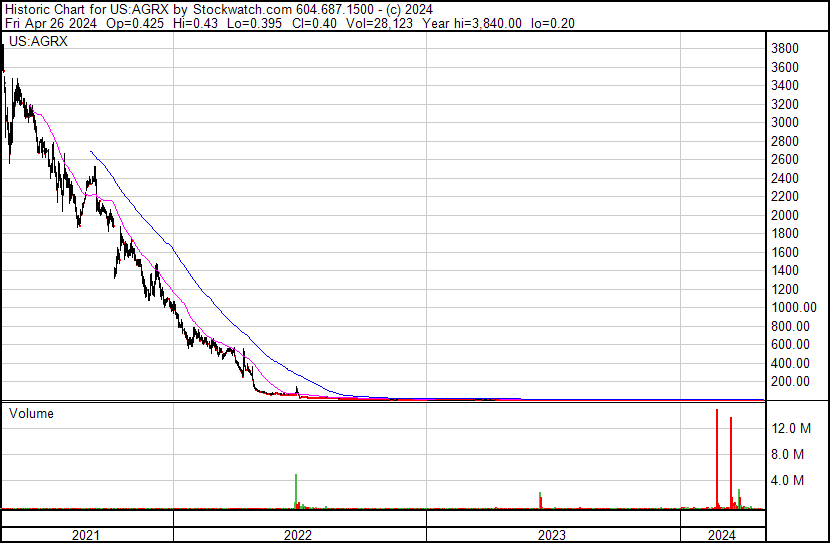Image resolution: width=830 pixels, height=543 pixels.
Task: Click the 4.0 M volume axis label
Action: click(790, 480)
